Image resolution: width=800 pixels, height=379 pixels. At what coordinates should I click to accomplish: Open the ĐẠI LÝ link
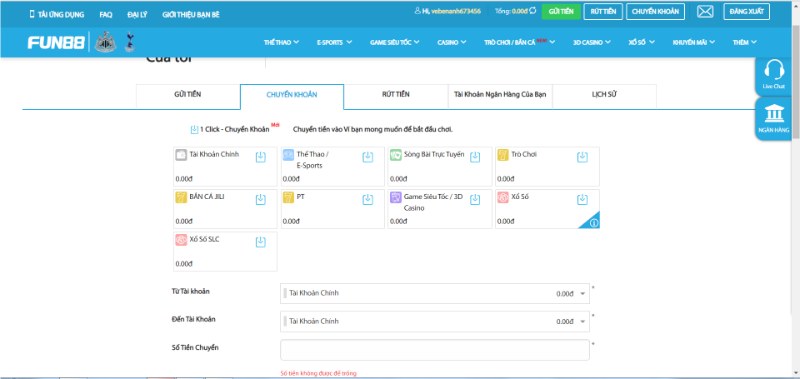137,15
